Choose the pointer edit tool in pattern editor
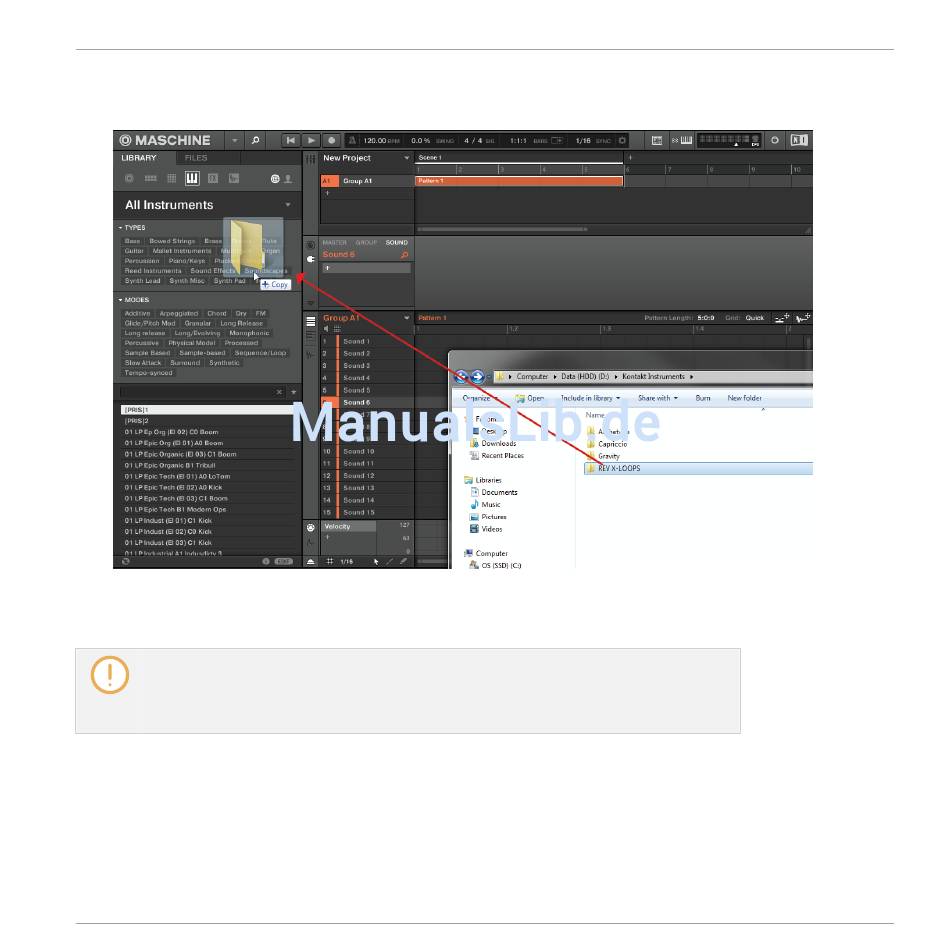Viewport: 950px width, 951px height. [x=376, y=562]
